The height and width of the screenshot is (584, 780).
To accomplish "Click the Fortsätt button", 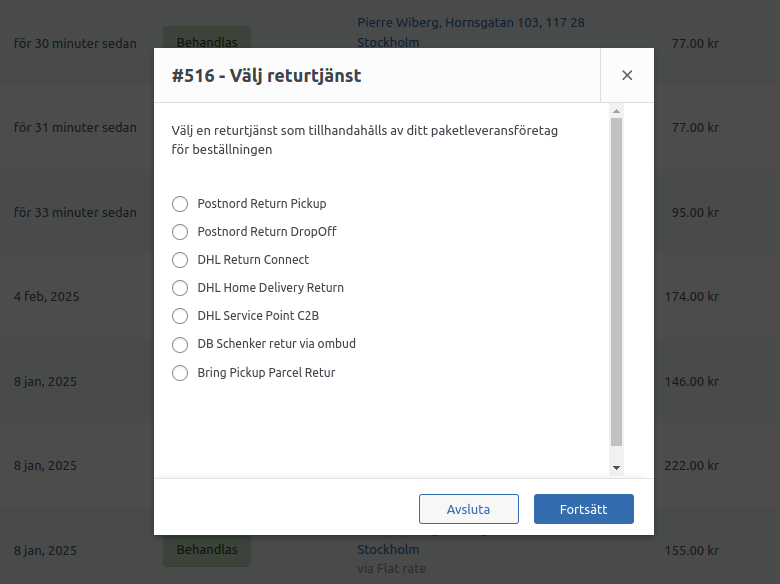I will coord(583,509).
